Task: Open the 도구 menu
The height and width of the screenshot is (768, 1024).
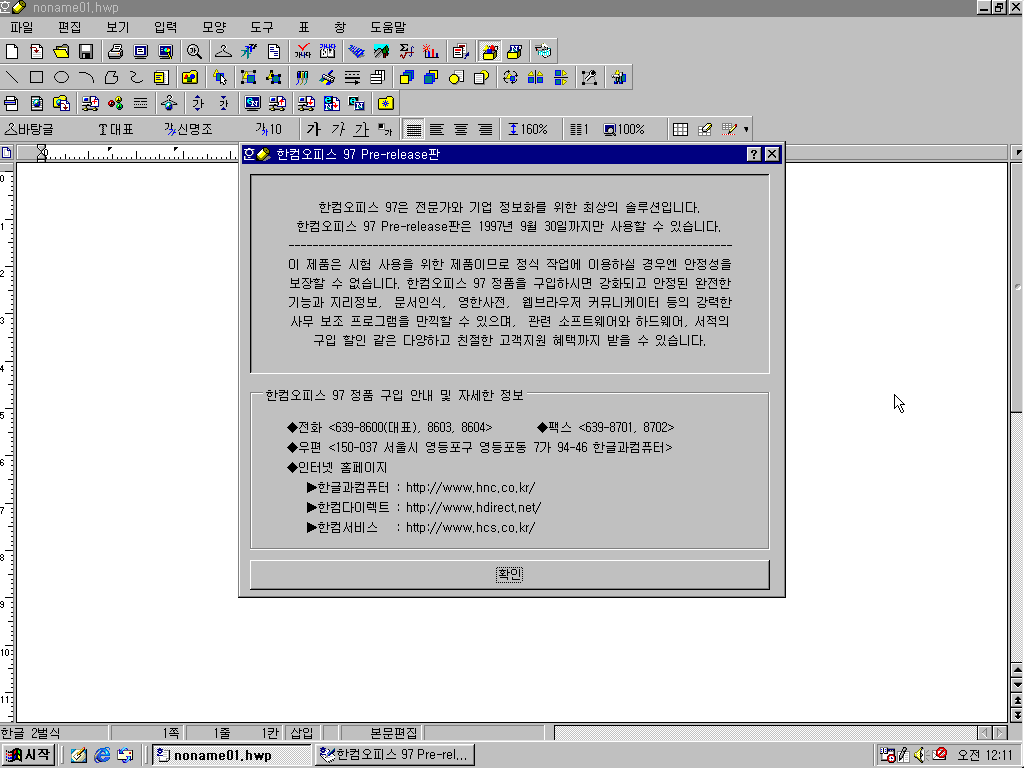Action: pos(261,27)
